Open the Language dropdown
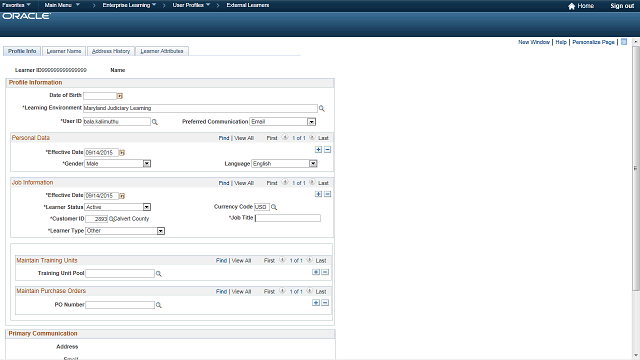 [x=313, y=164]
